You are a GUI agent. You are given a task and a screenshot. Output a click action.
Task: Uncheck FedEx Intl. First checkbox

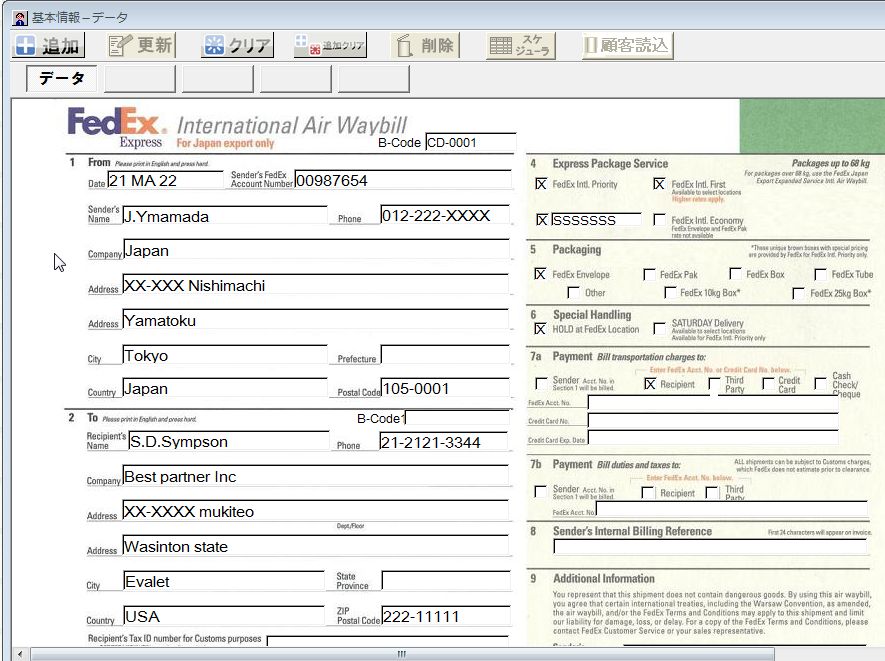pyautogui.click(x=659, y=184)
